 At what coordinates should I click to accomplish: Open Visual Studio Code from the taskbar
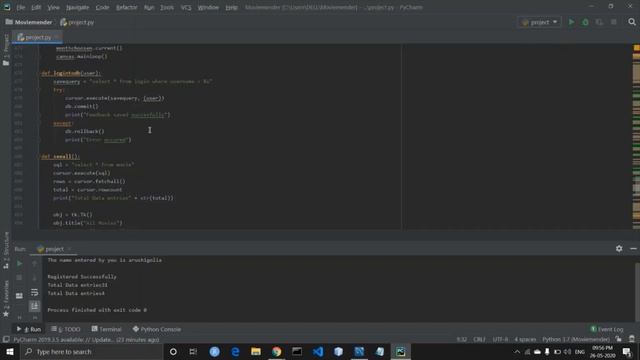(318, 352)
